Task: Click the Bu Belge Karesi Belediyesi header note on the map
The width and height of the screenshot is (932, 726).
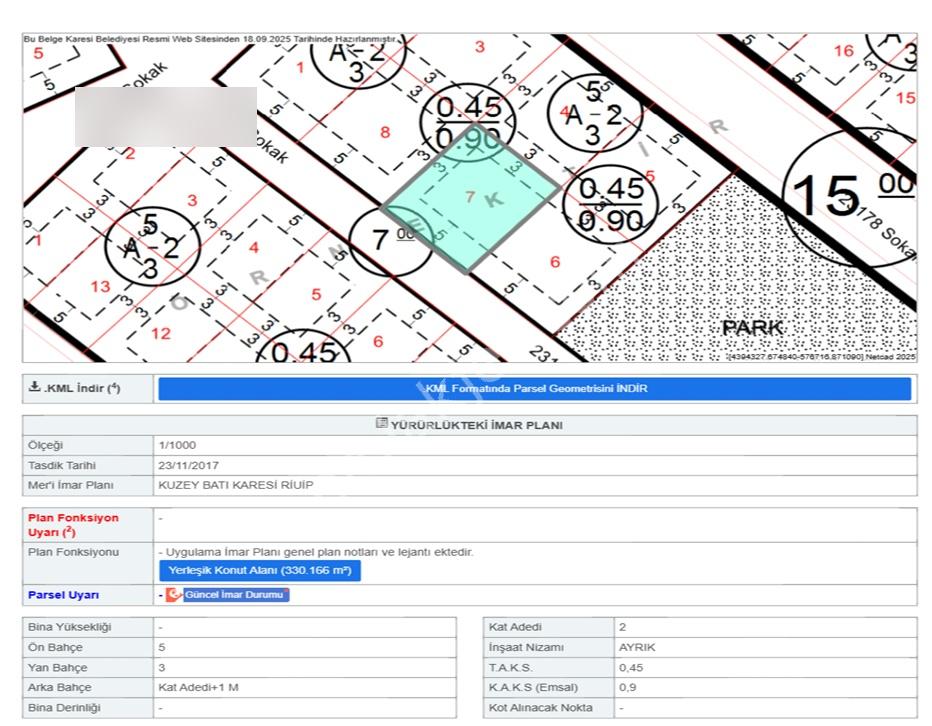Action: pos(209,39)
